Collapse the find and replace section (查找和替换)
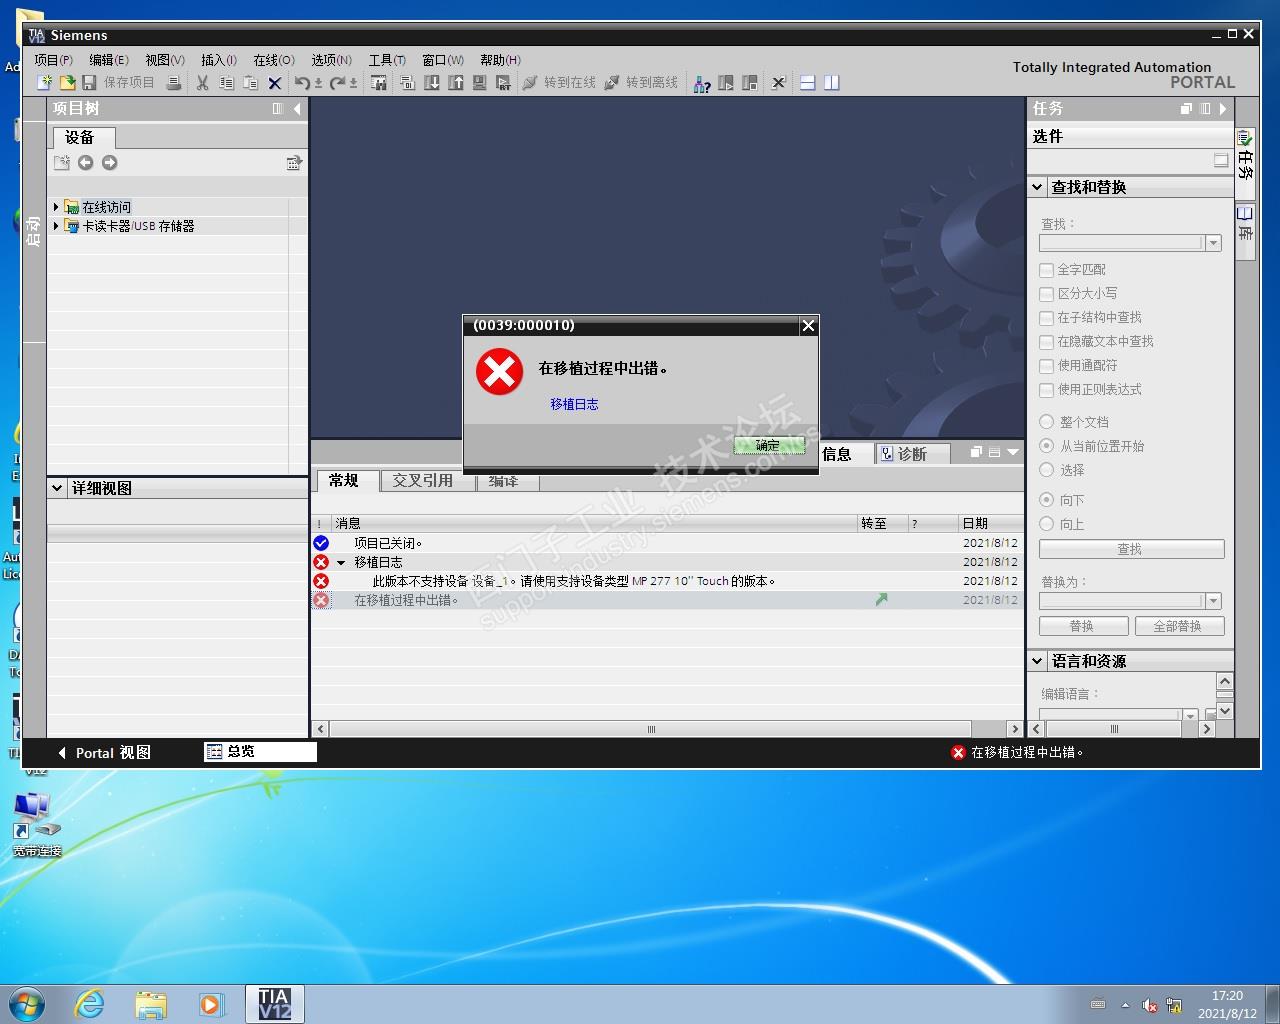This screenshot has width=1280, height=1024. click(1037, 187)
